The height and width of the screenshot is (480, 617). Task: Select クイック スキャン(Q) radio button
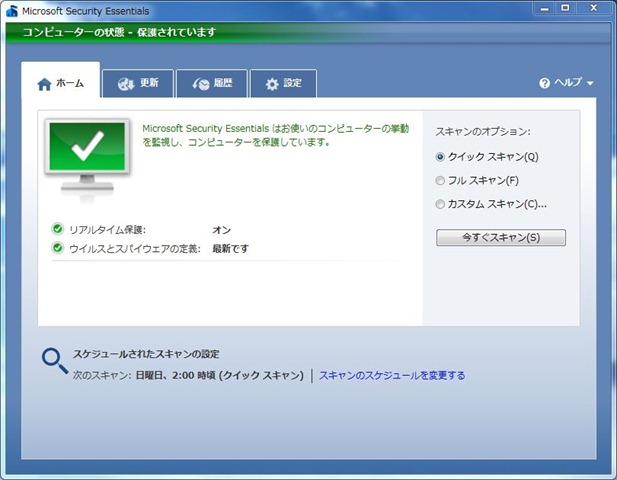[440, 157]
